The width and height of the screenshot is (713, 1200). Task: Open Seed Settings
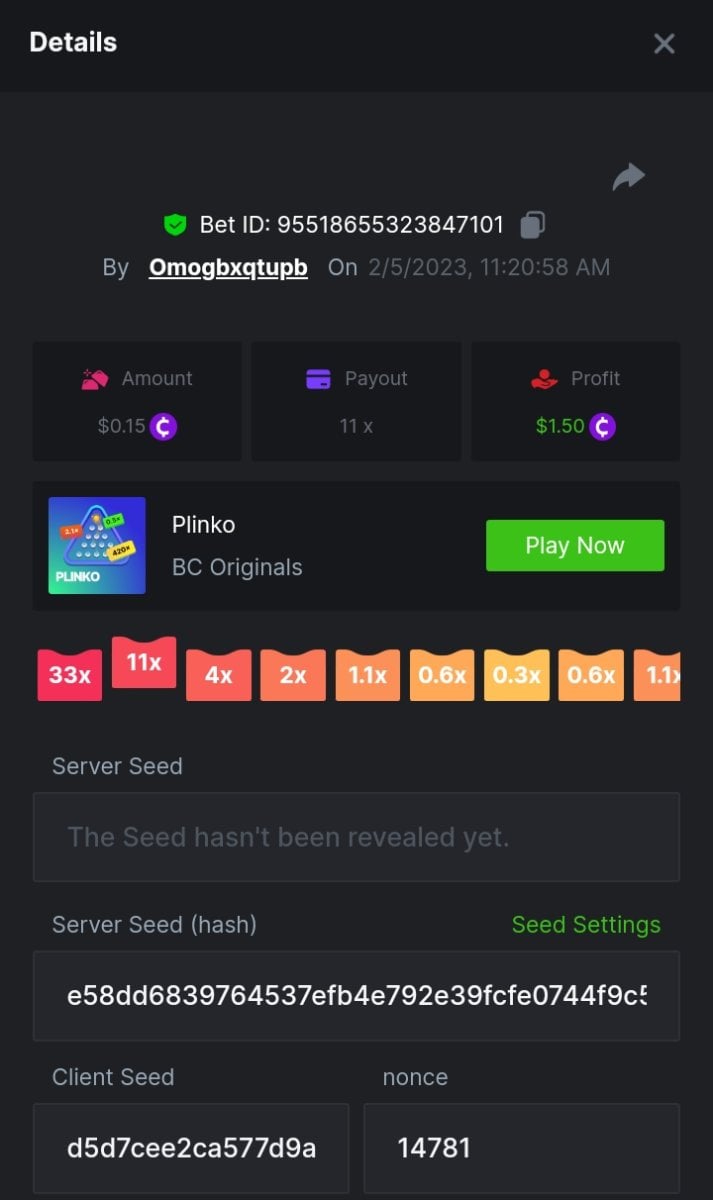point(586,925)
